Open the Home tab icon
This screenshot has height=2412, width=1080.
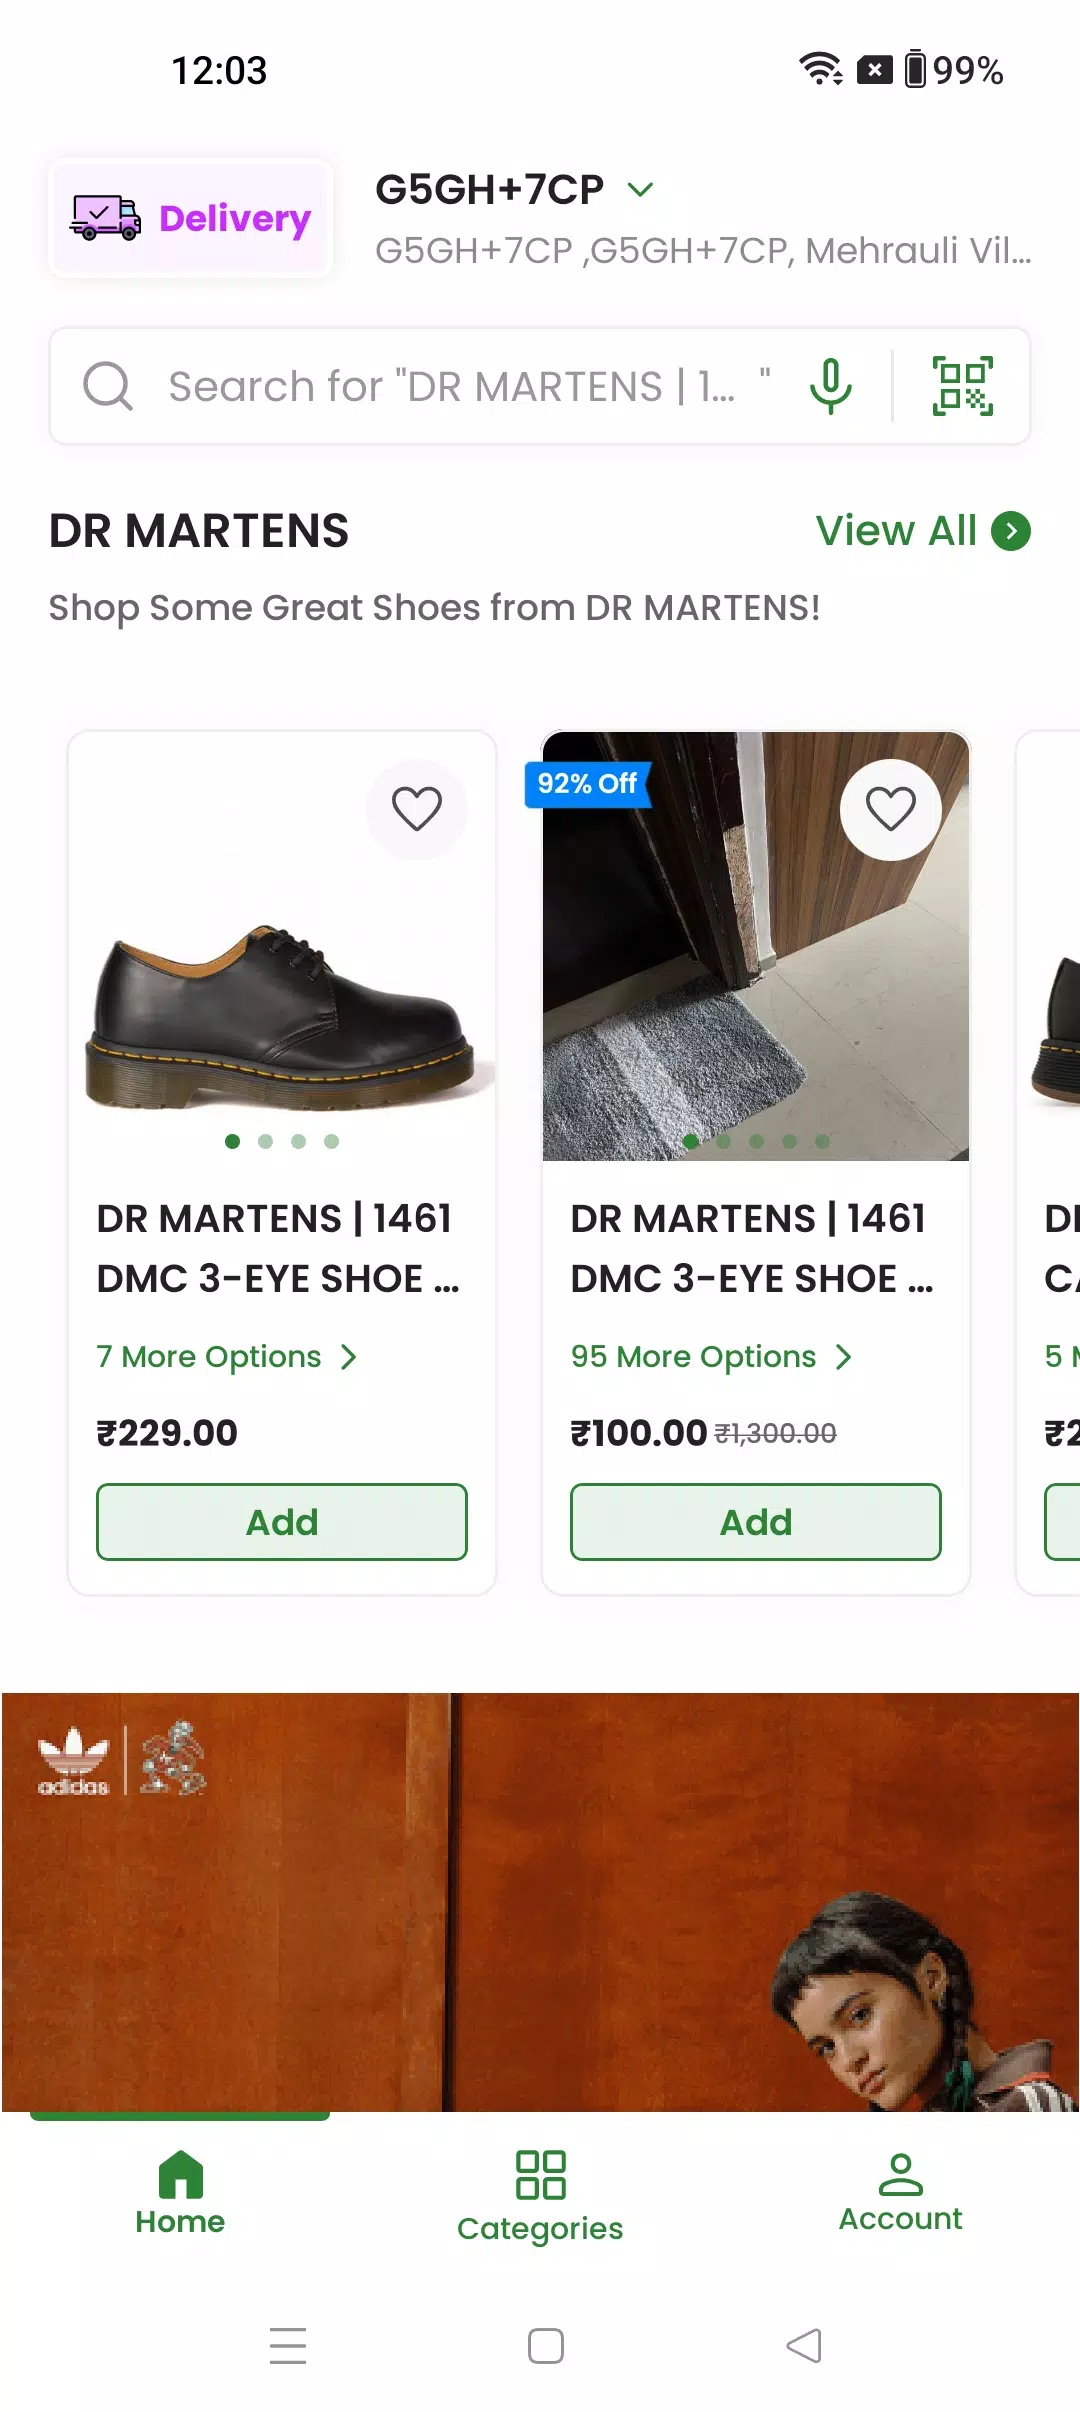tap(180, 2174)
